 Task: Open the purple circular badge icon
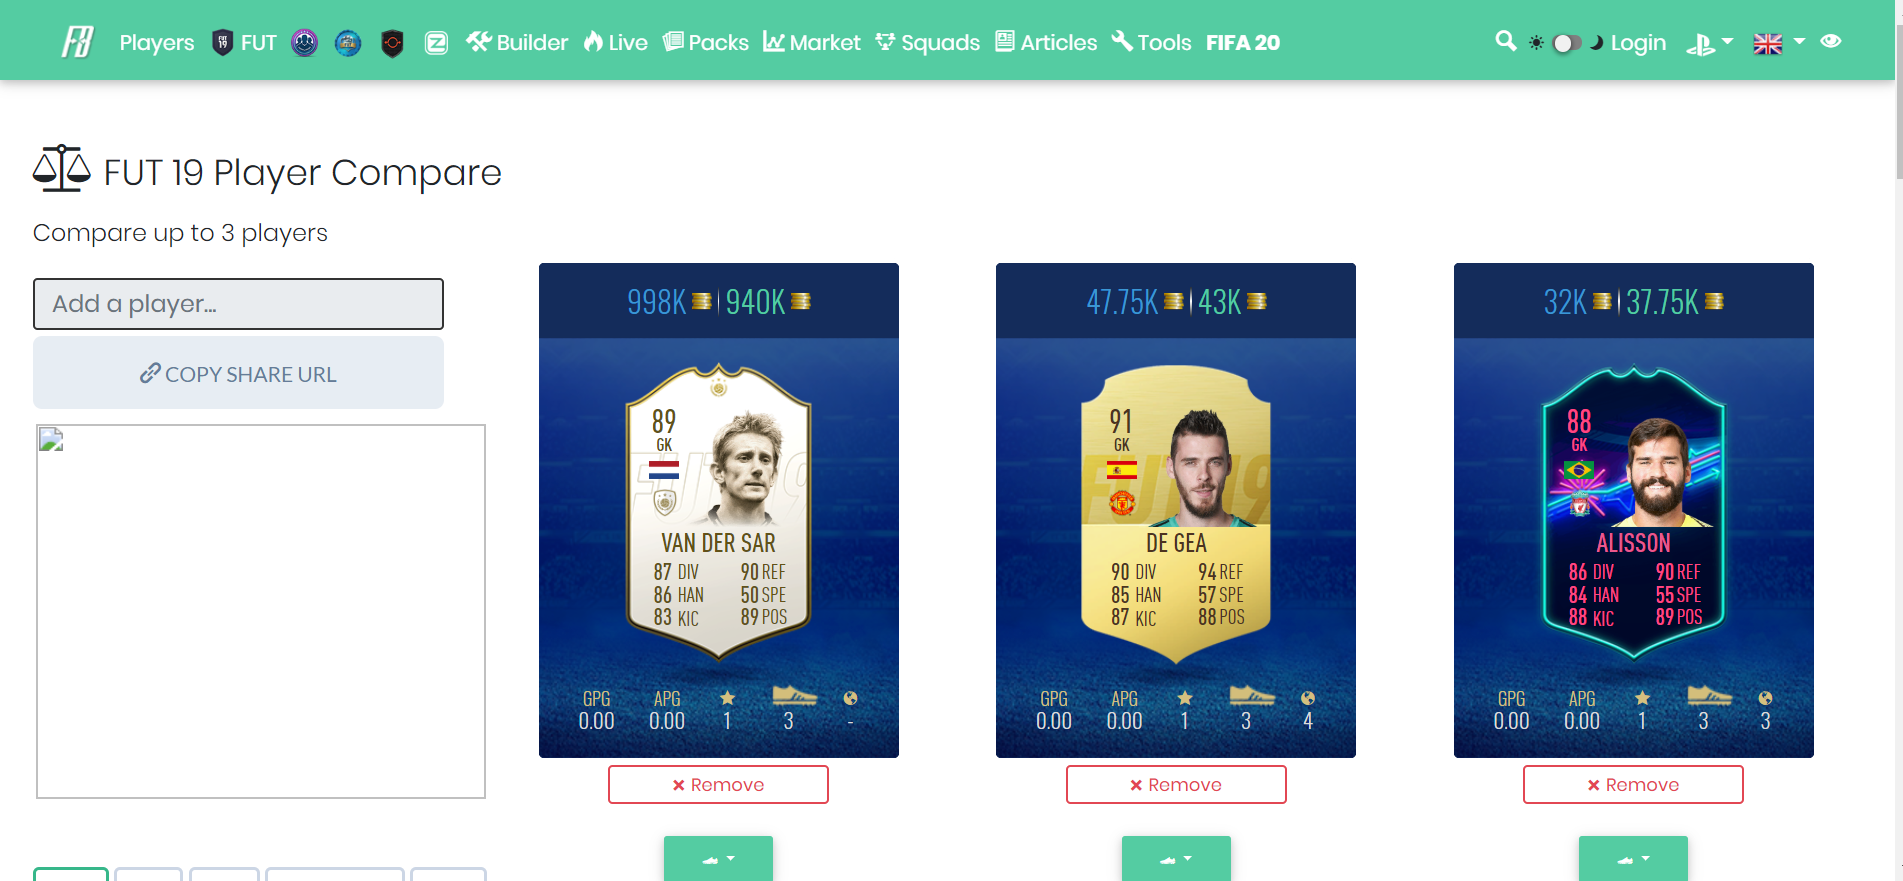305,43
